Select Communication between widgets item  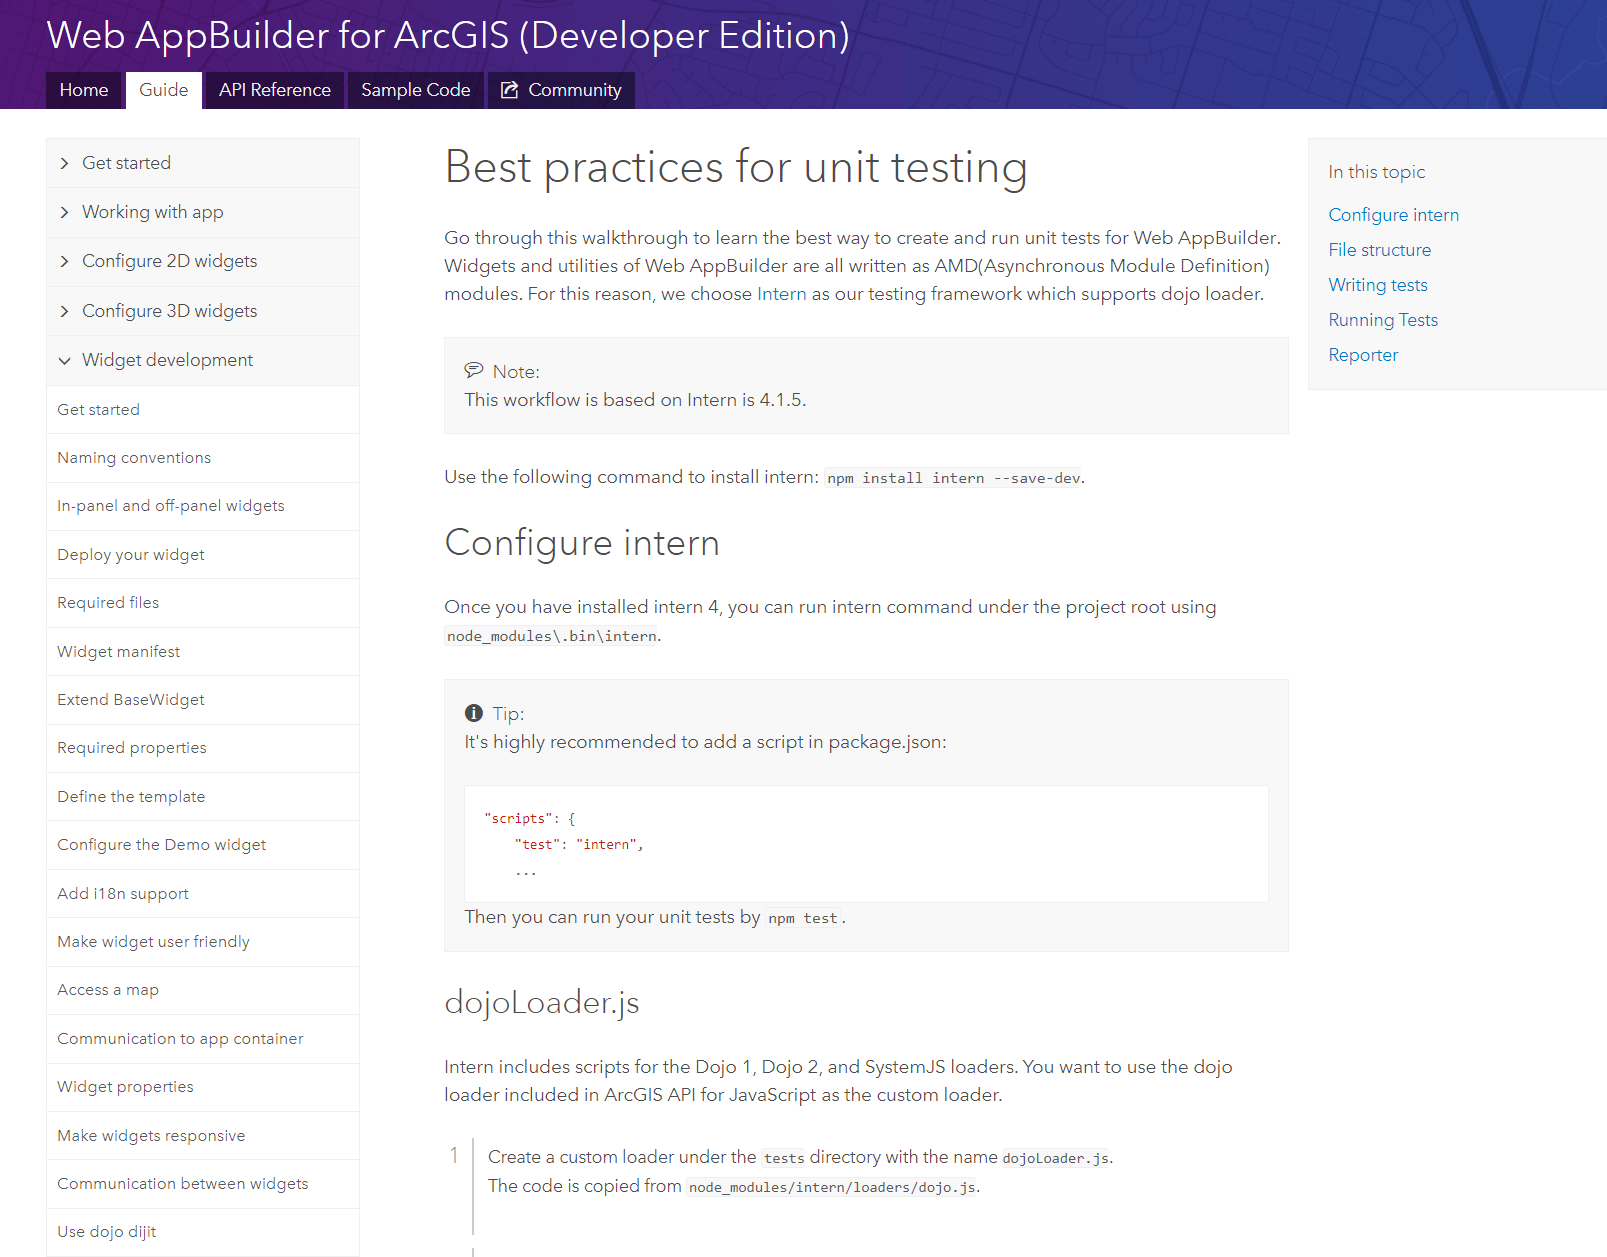tap(183, 1184)
